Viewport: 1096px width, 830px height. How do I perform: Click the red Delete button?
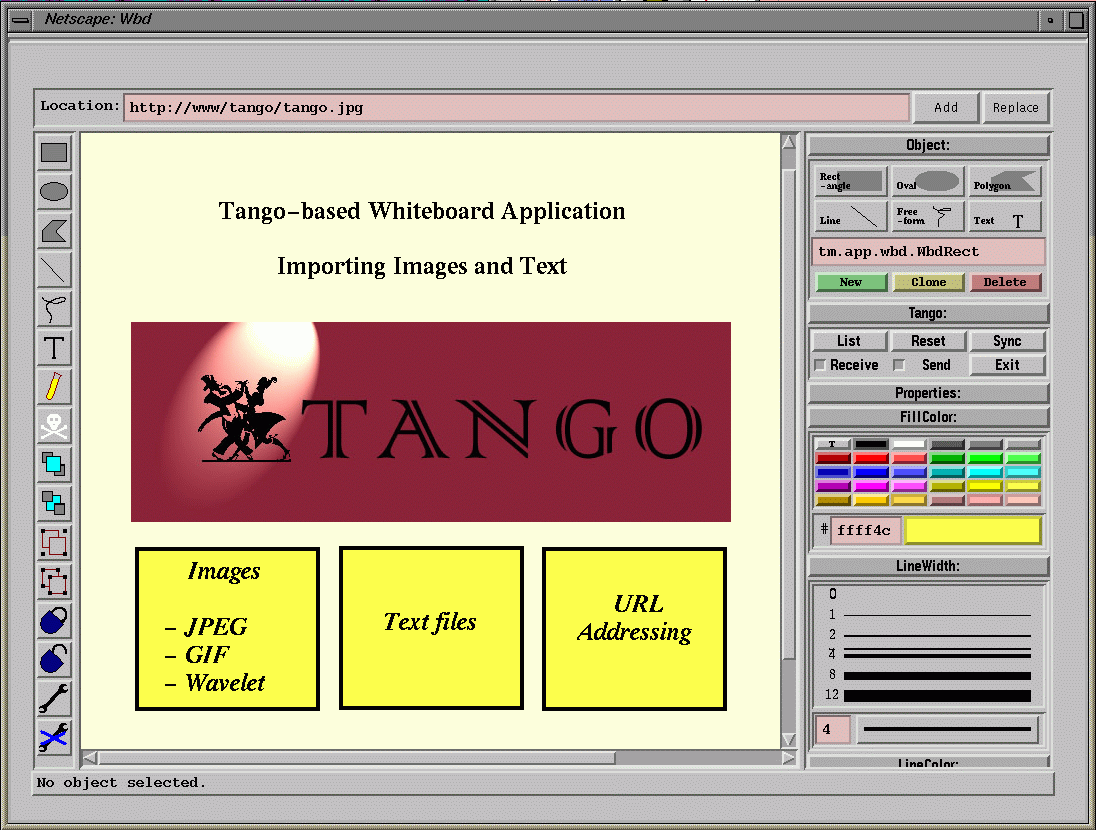point(1005,282)
